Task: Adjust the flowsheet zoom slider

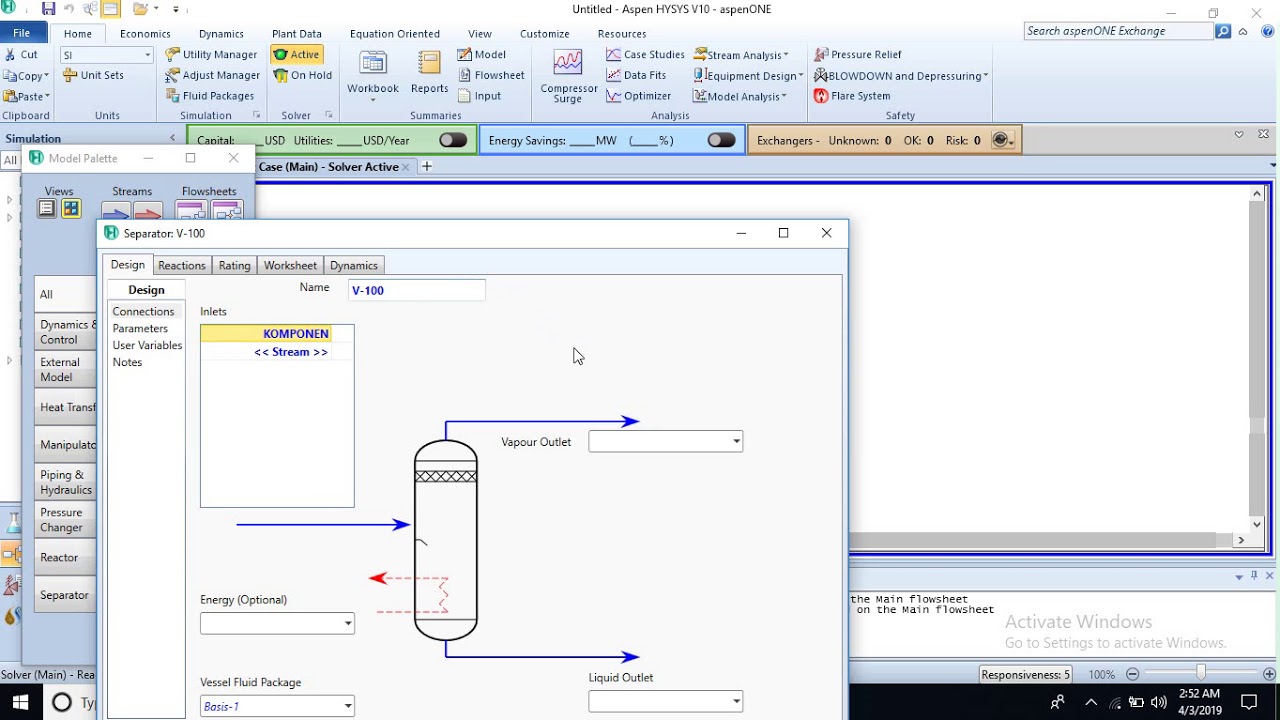Action: pyautogui.click(x=1201, y=674)
